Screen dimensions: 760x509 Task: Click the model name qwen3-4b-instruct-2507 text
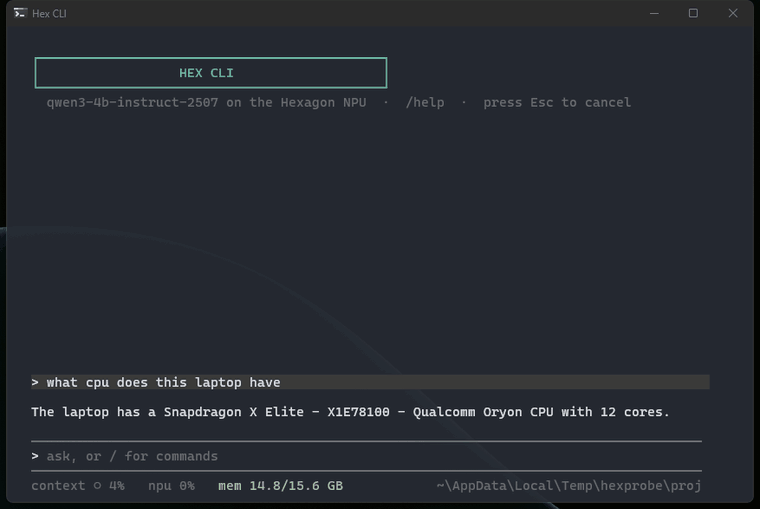coord(132,102)
